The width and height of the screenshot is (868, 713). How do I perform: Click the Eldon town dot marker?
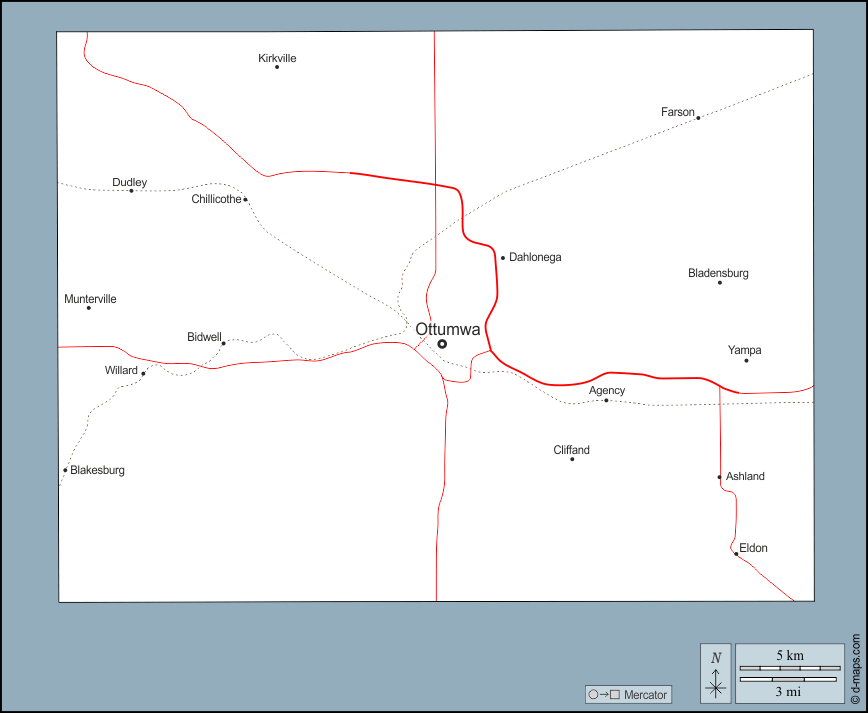[736, 554]
